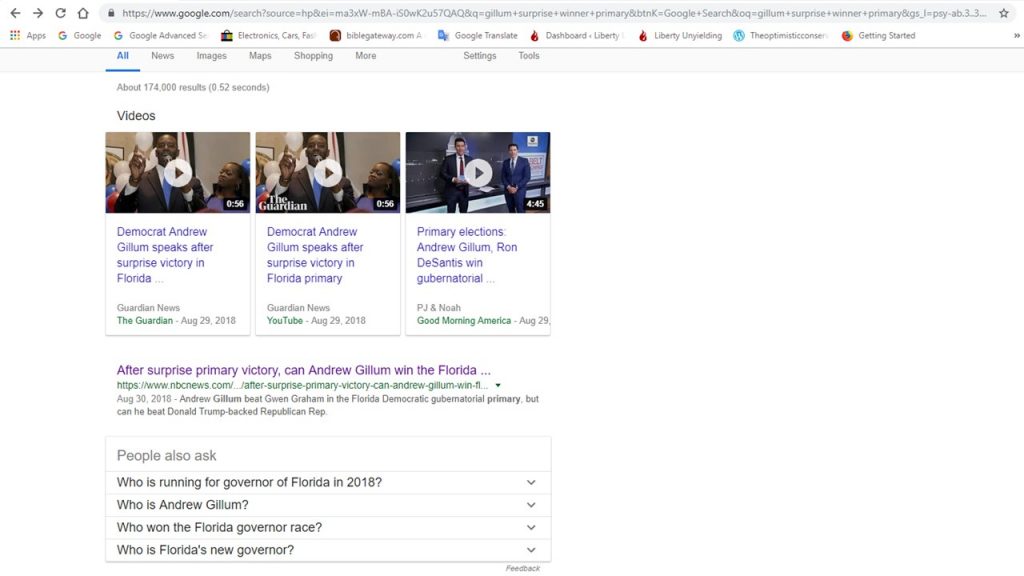Open Gillum video title from The Guardian
This screenshot has width=1024, height=576.
[165, 255]
